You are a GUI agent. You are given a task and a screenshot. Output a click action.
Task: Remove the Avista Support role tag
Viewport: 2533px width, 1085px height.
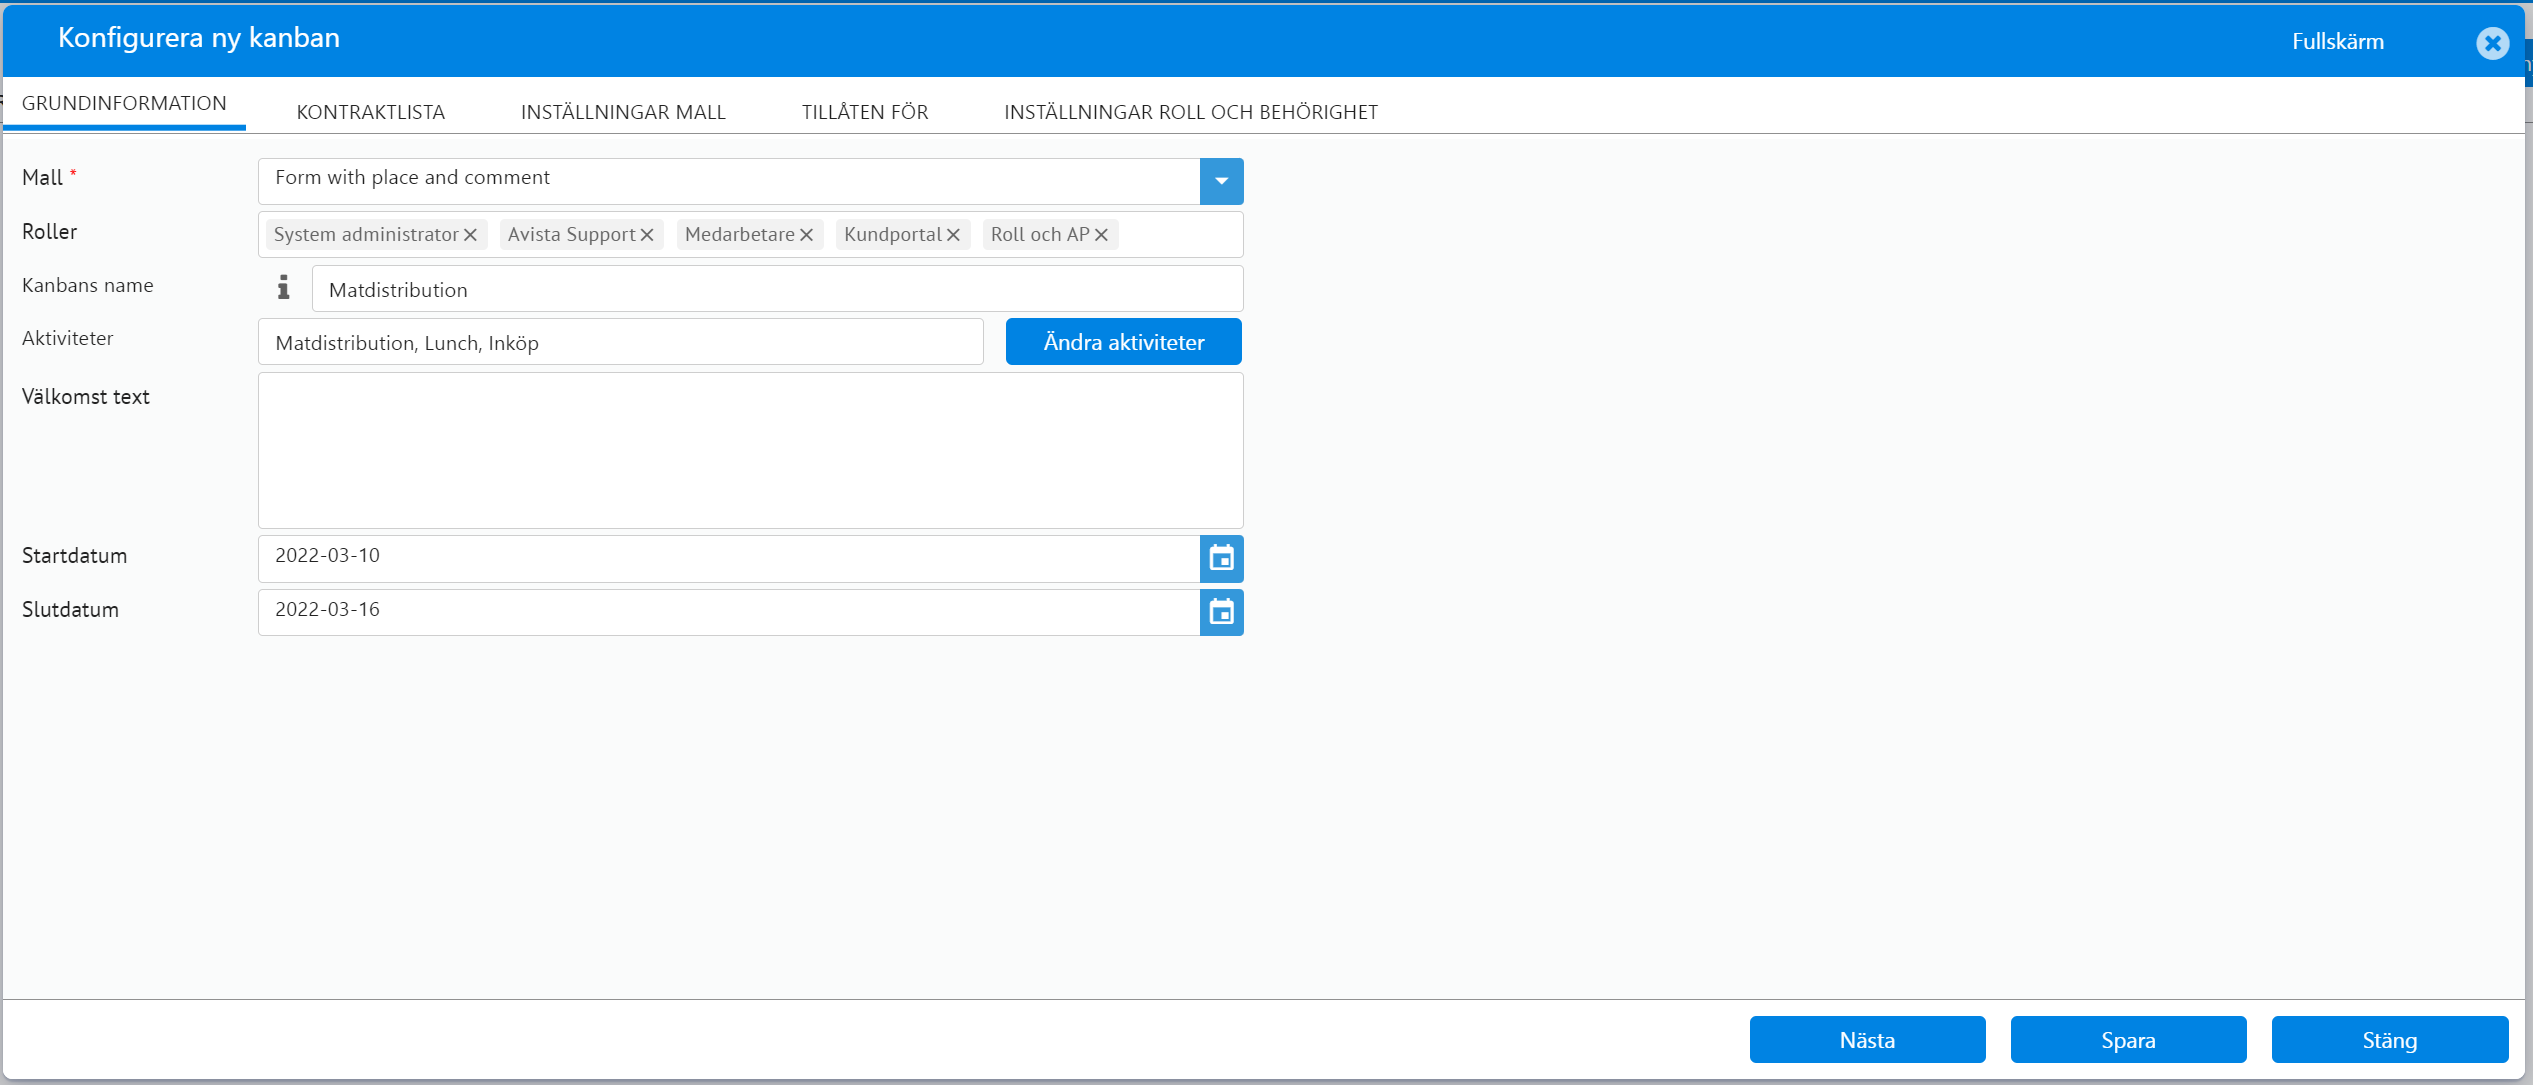[x=647, y=235]
